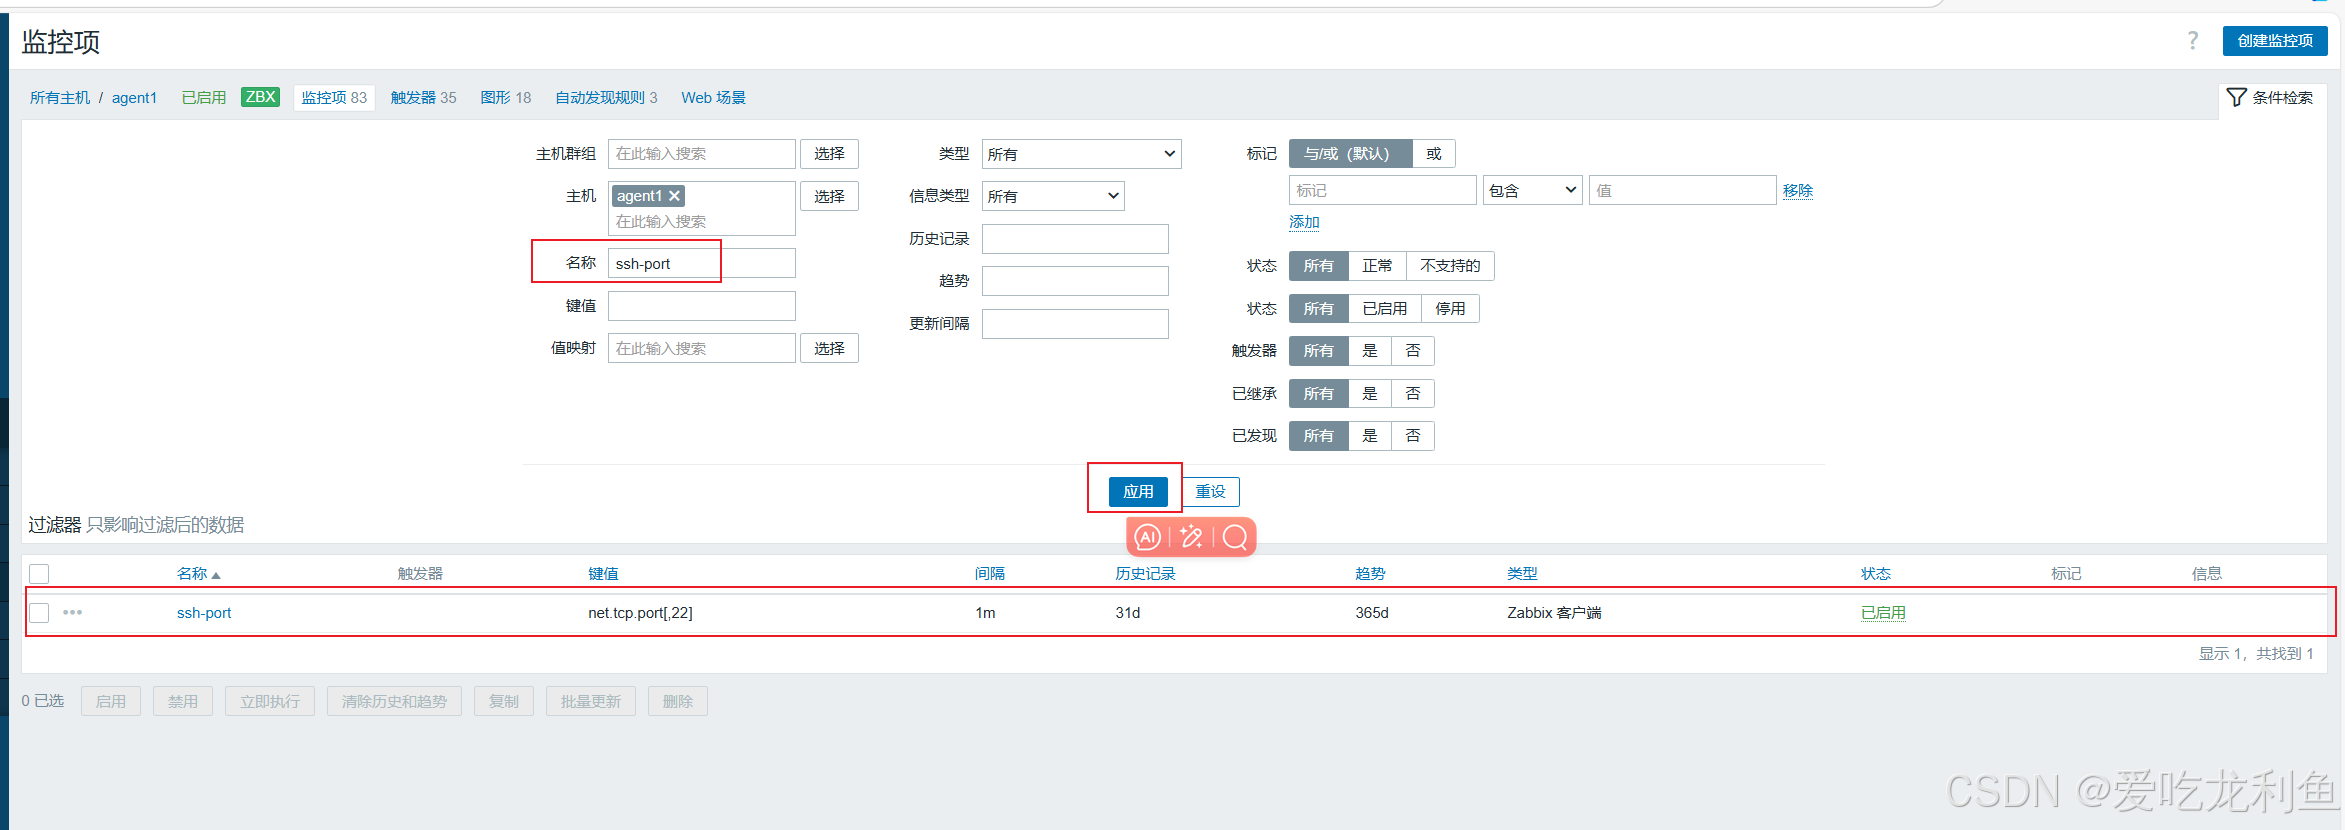Sort by 状态 column header
This screenshot has width=2345, height=830.
[1875, 574]
